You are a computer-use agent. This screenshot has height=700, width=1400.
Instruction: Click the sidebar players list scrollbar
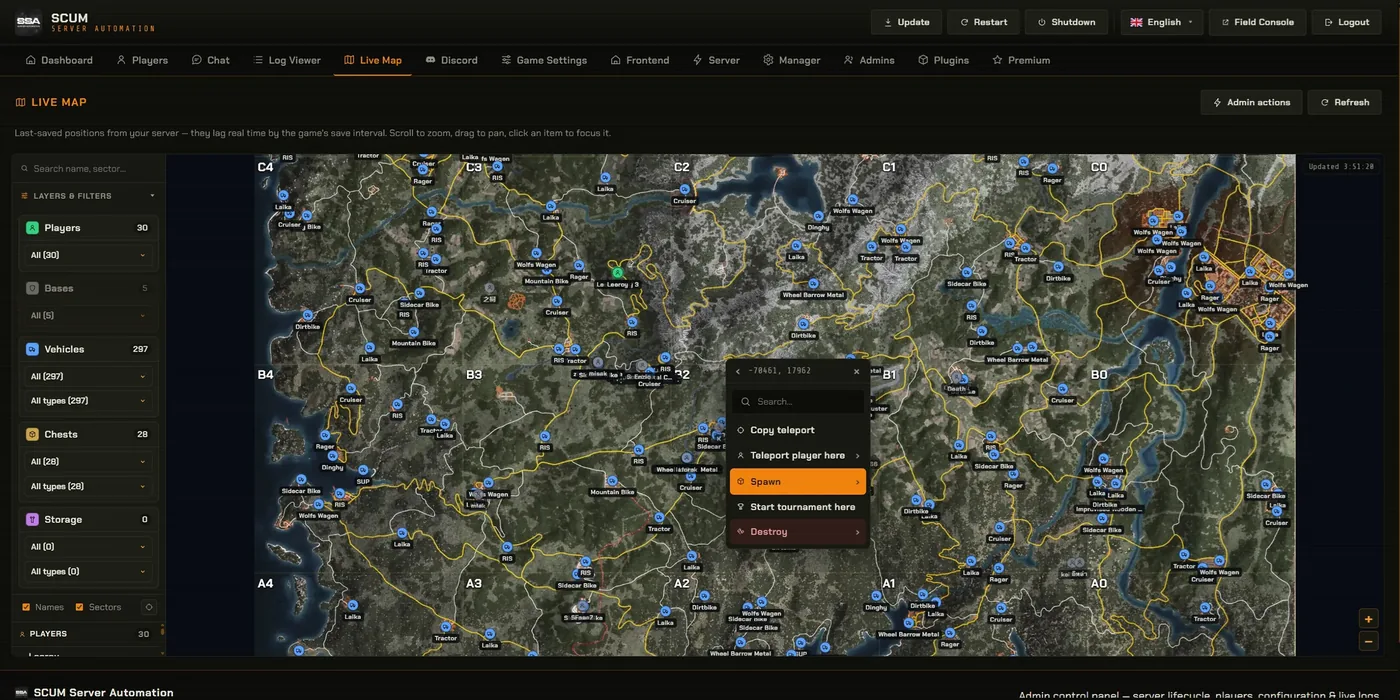pyautogui.click(x=162, y=634)
